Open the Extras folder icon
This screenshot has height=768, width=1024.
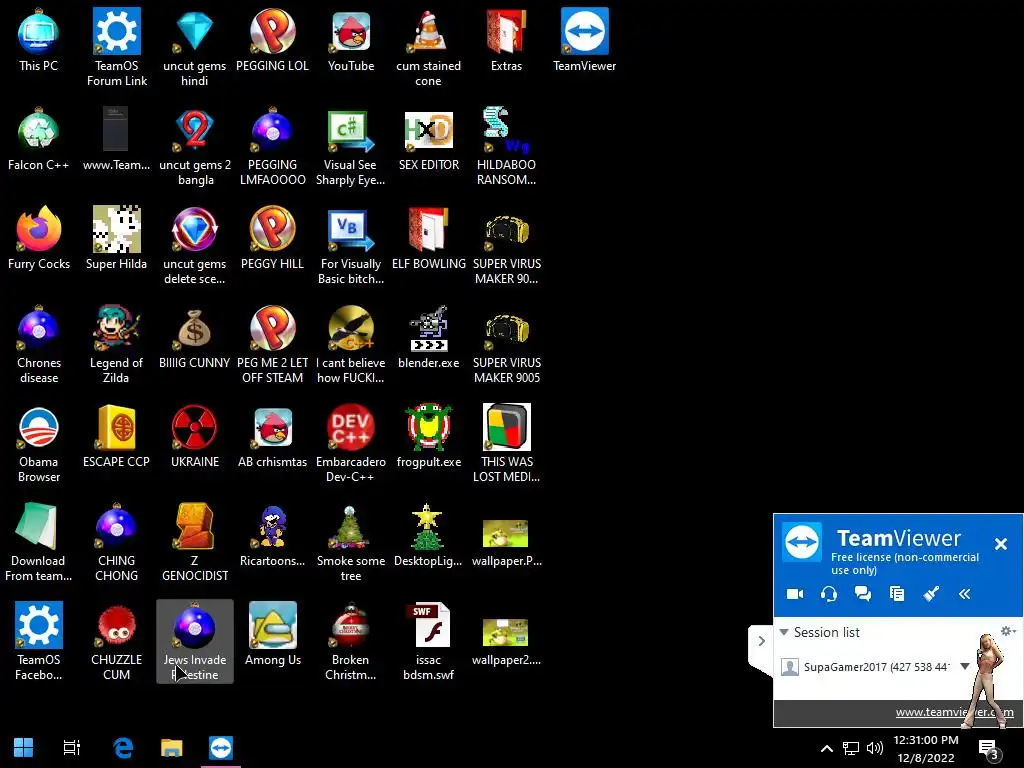[506, 40]
